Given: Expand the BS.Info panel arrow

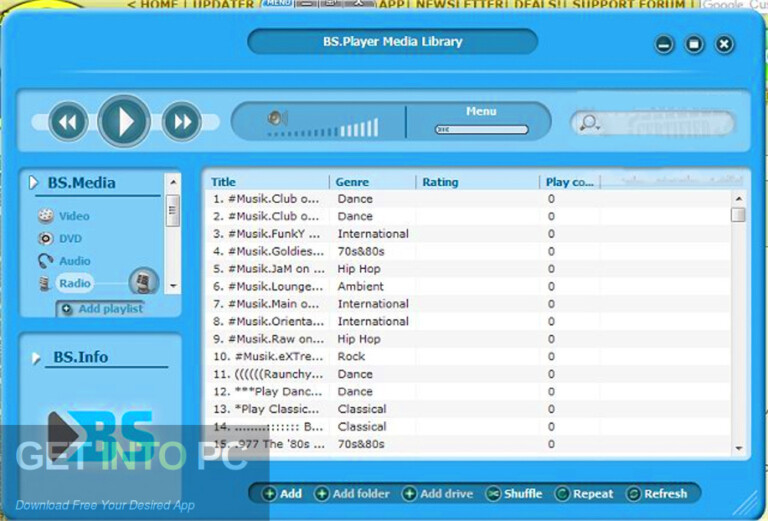Looking at the screenshot, I should pos(35,358).
